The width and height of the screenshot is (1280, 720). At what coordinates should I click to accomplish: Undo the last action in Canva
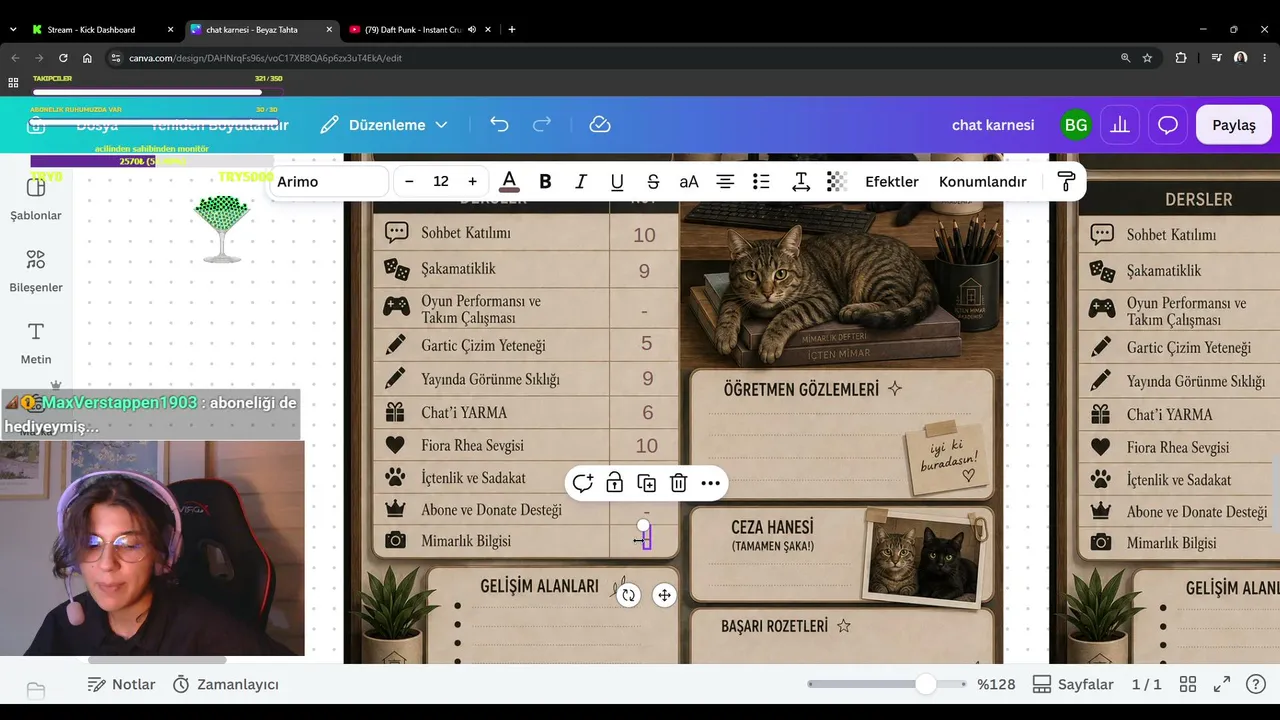tap(499, 125)
